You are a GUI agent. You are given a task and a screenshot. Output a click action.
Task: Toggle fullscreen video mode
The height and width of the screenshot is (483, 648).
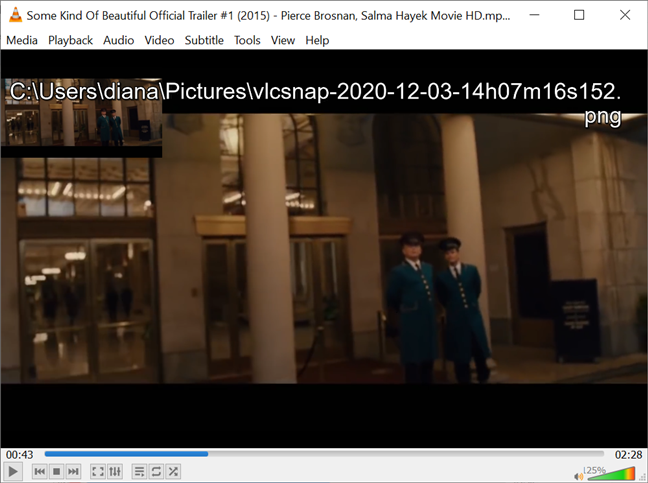[98, 471]
